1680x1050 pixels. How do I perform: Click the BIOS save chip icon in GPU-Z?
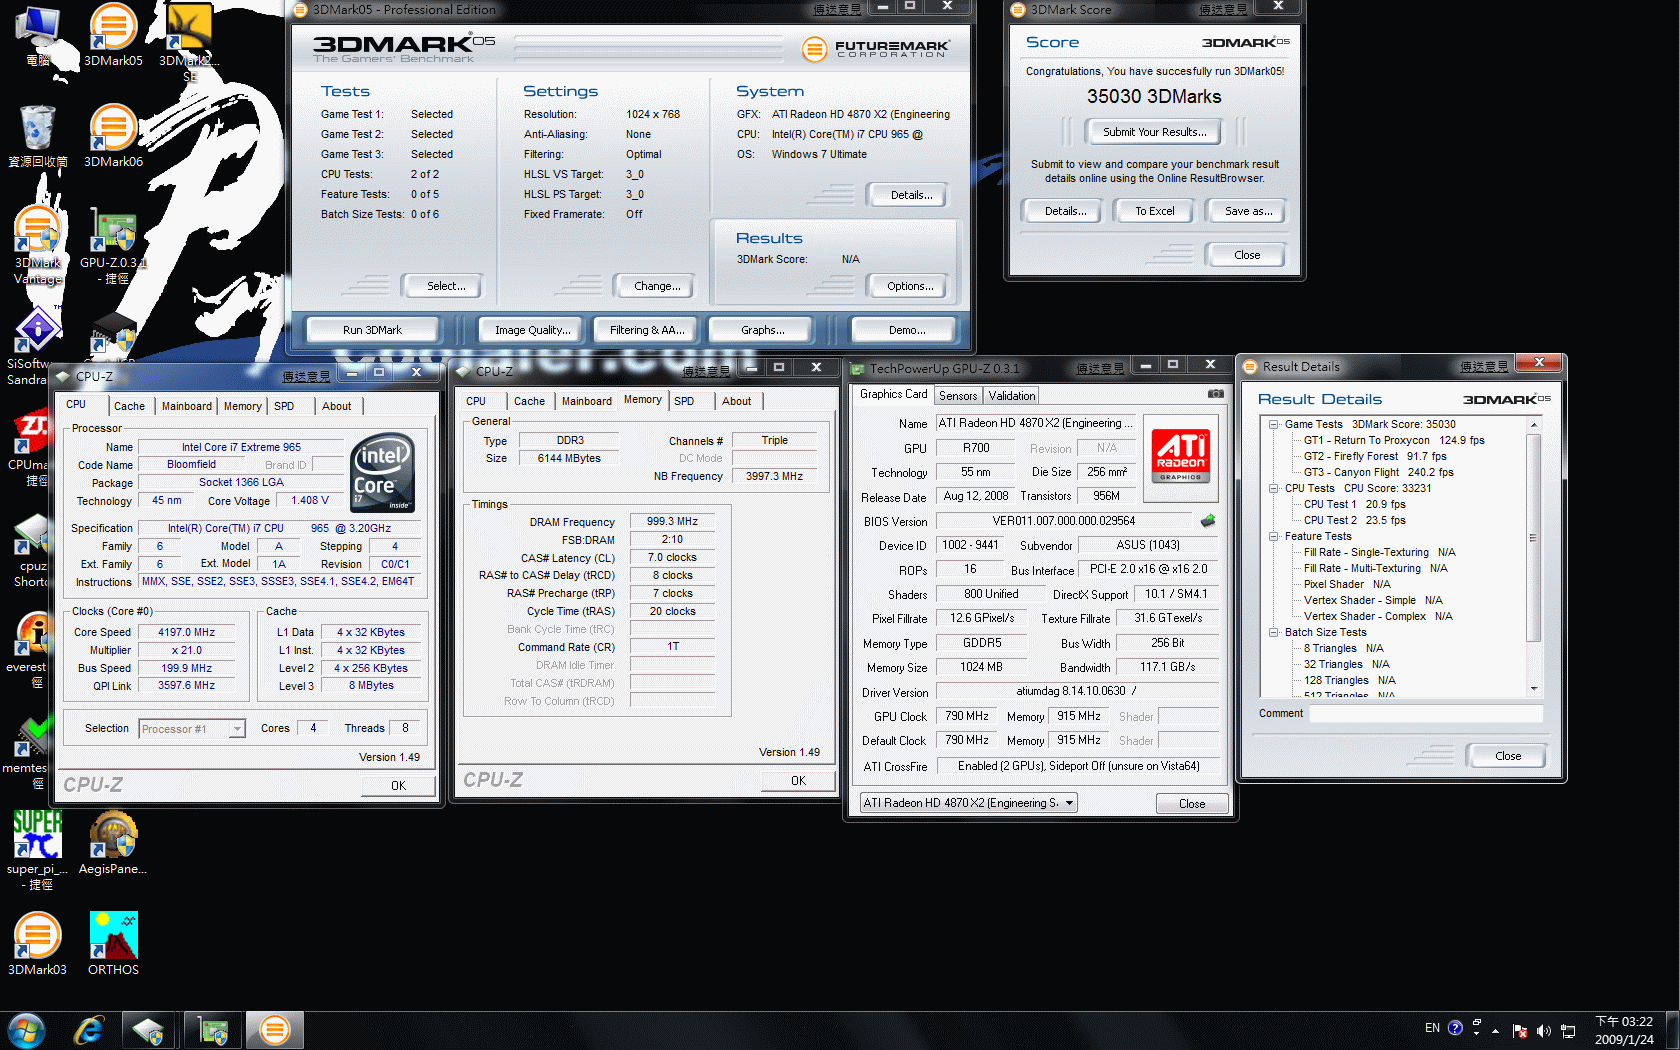tap(1208, 521)
